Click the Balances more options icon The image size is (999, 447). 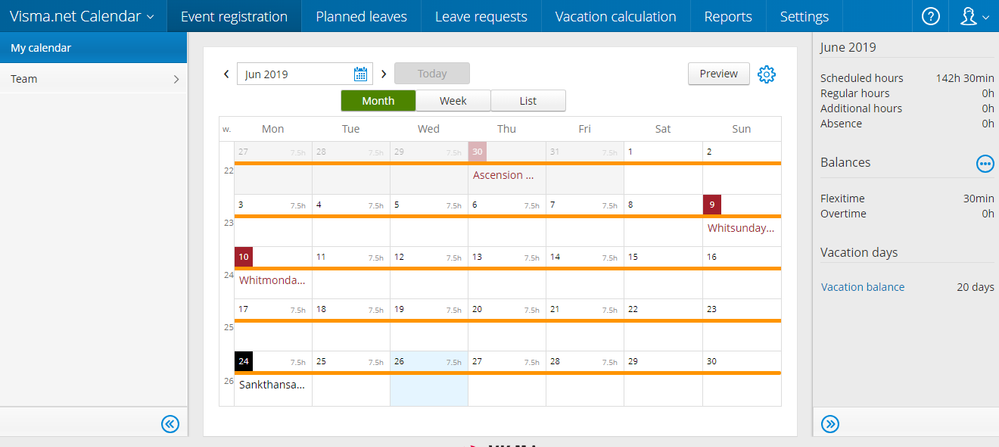point(985,163)
